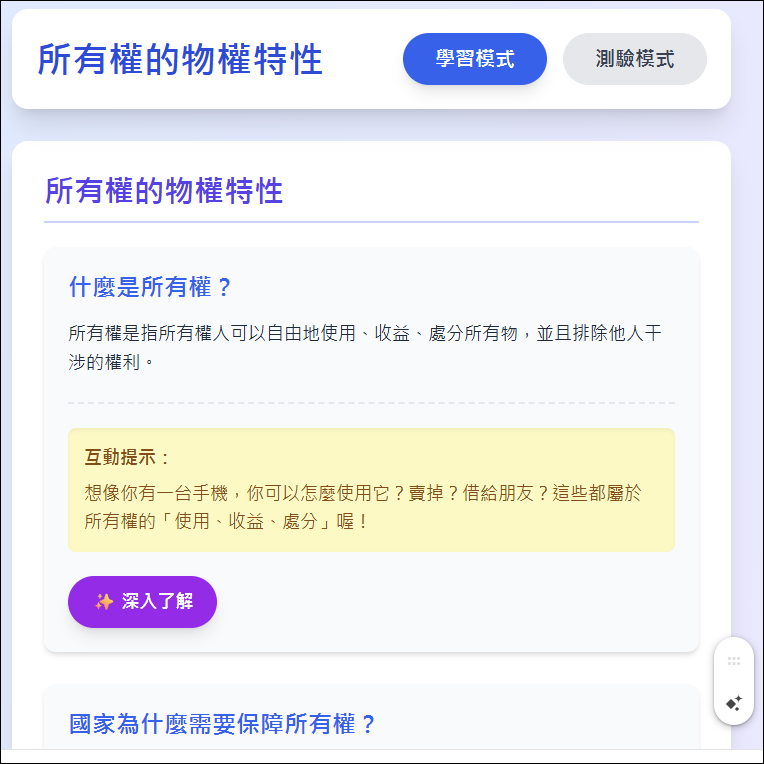The width and height of the screenshot is (764, 764).
Task: Click the heading 什麼是所有權？
Action: pyautogui.click(x=150, y=286)
